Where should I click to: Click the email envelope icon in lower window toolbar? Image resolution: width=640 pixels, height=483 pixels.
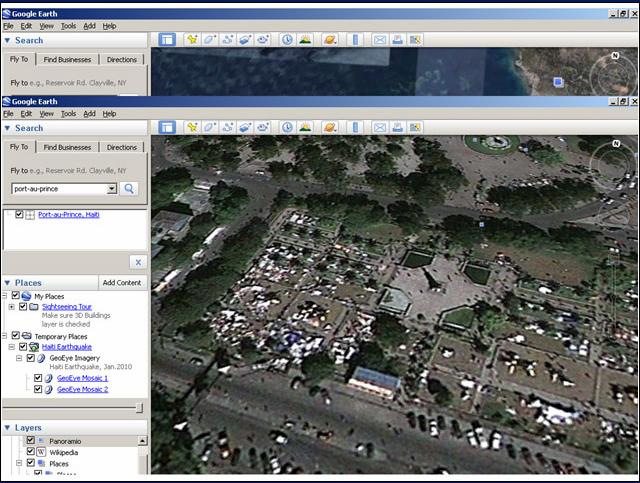[x=380, y=127]
